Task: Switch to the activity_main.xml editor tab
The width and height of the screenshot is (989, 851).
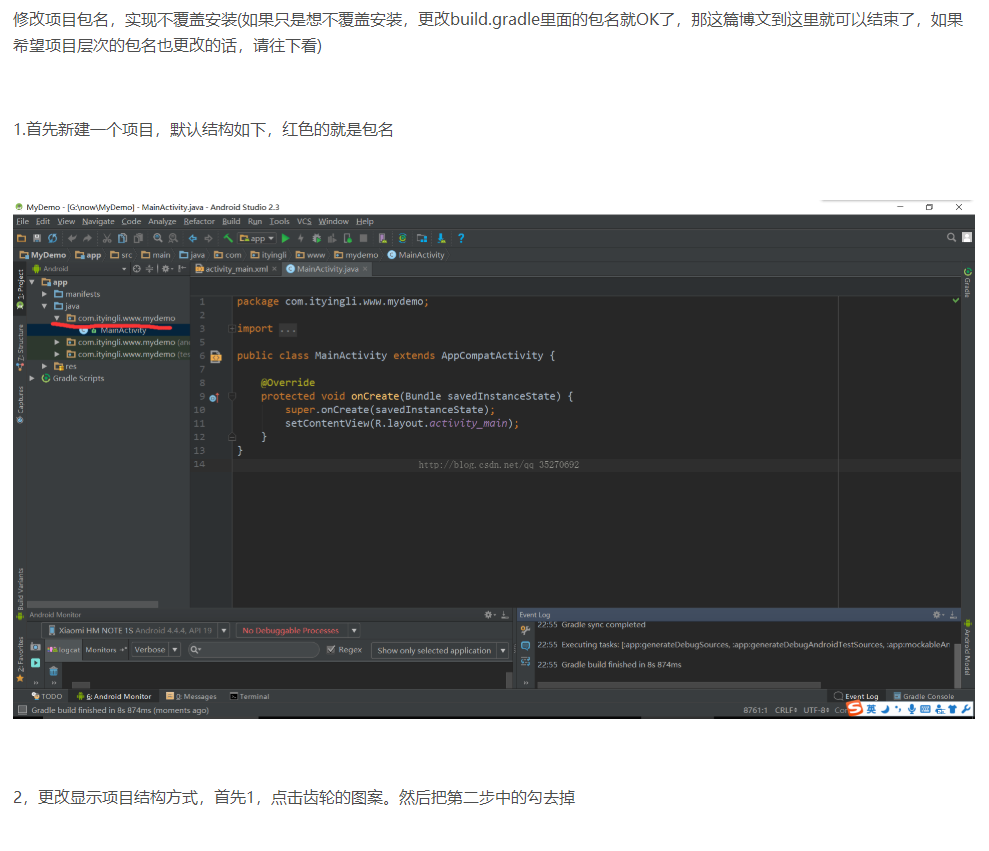Action: (x=236, y=269)
